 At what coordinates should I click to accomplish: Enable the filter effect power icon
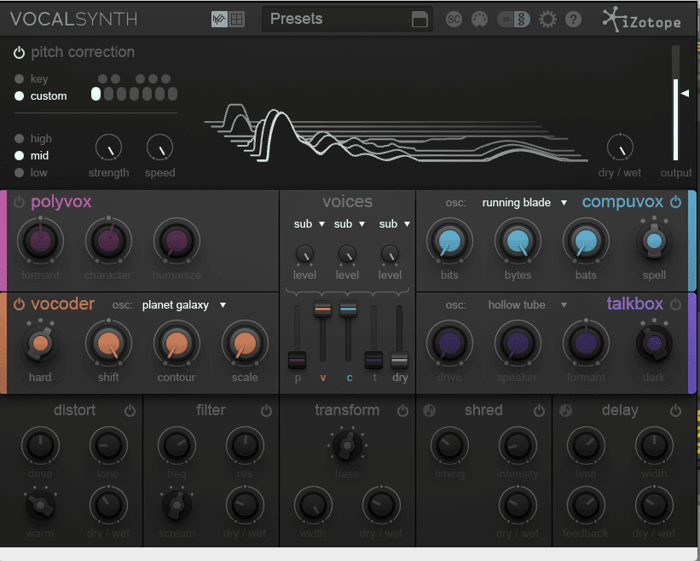point(266,411)
